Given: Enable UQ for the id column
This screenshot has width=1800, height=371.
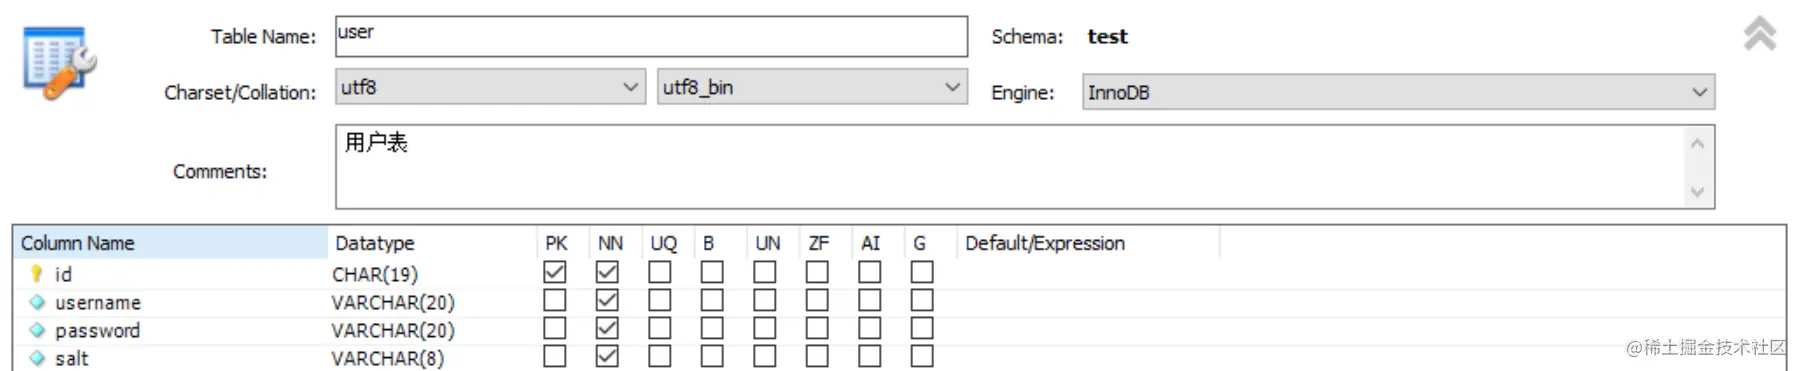Looking at the screenshot, I should point(660,272).
